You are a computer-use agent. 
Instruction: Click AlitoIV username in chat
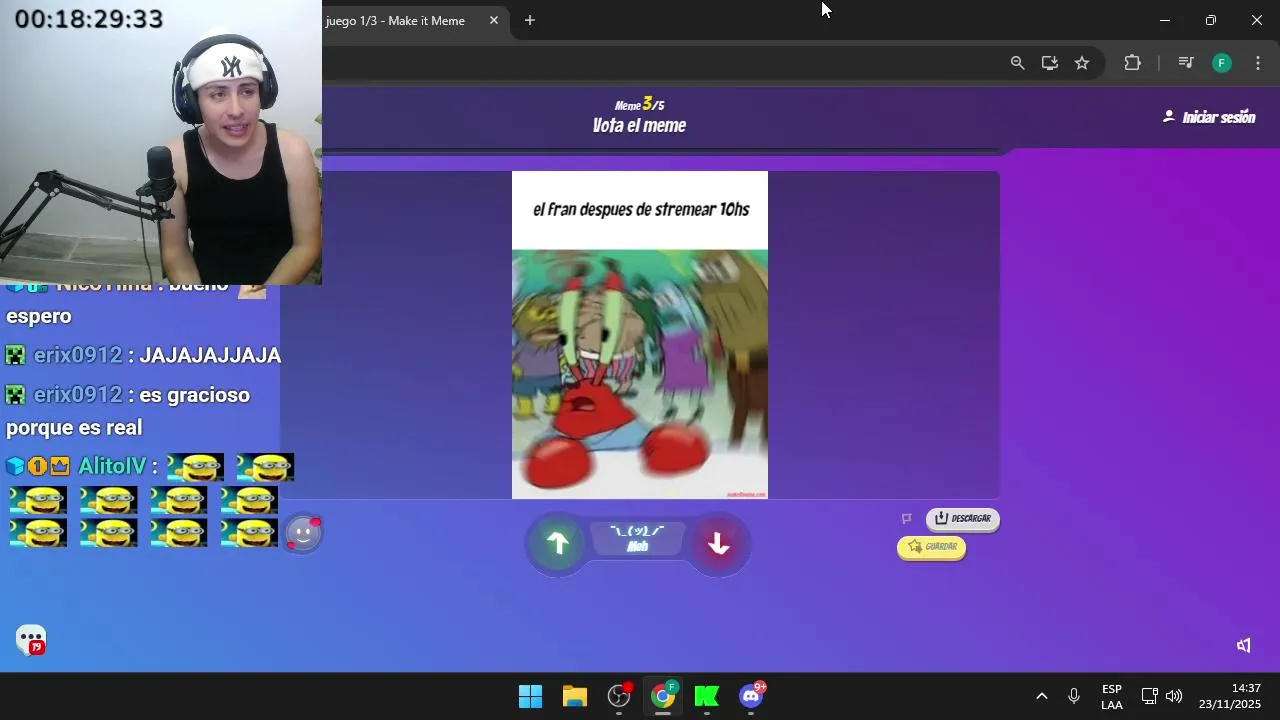[x=112, y=466]
